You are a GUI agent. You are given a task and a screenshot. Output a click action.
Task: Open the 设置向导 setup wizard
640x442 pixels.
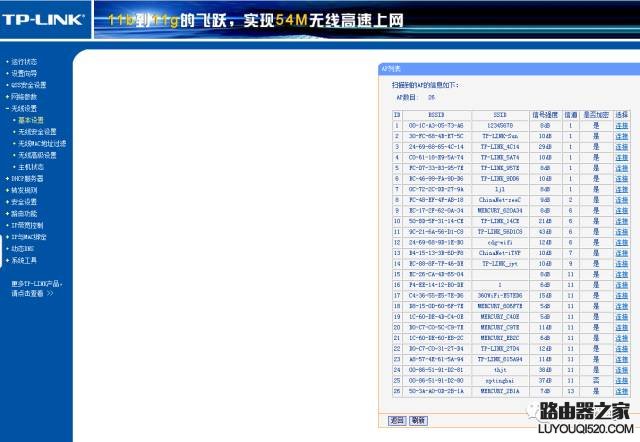[24, 73]
